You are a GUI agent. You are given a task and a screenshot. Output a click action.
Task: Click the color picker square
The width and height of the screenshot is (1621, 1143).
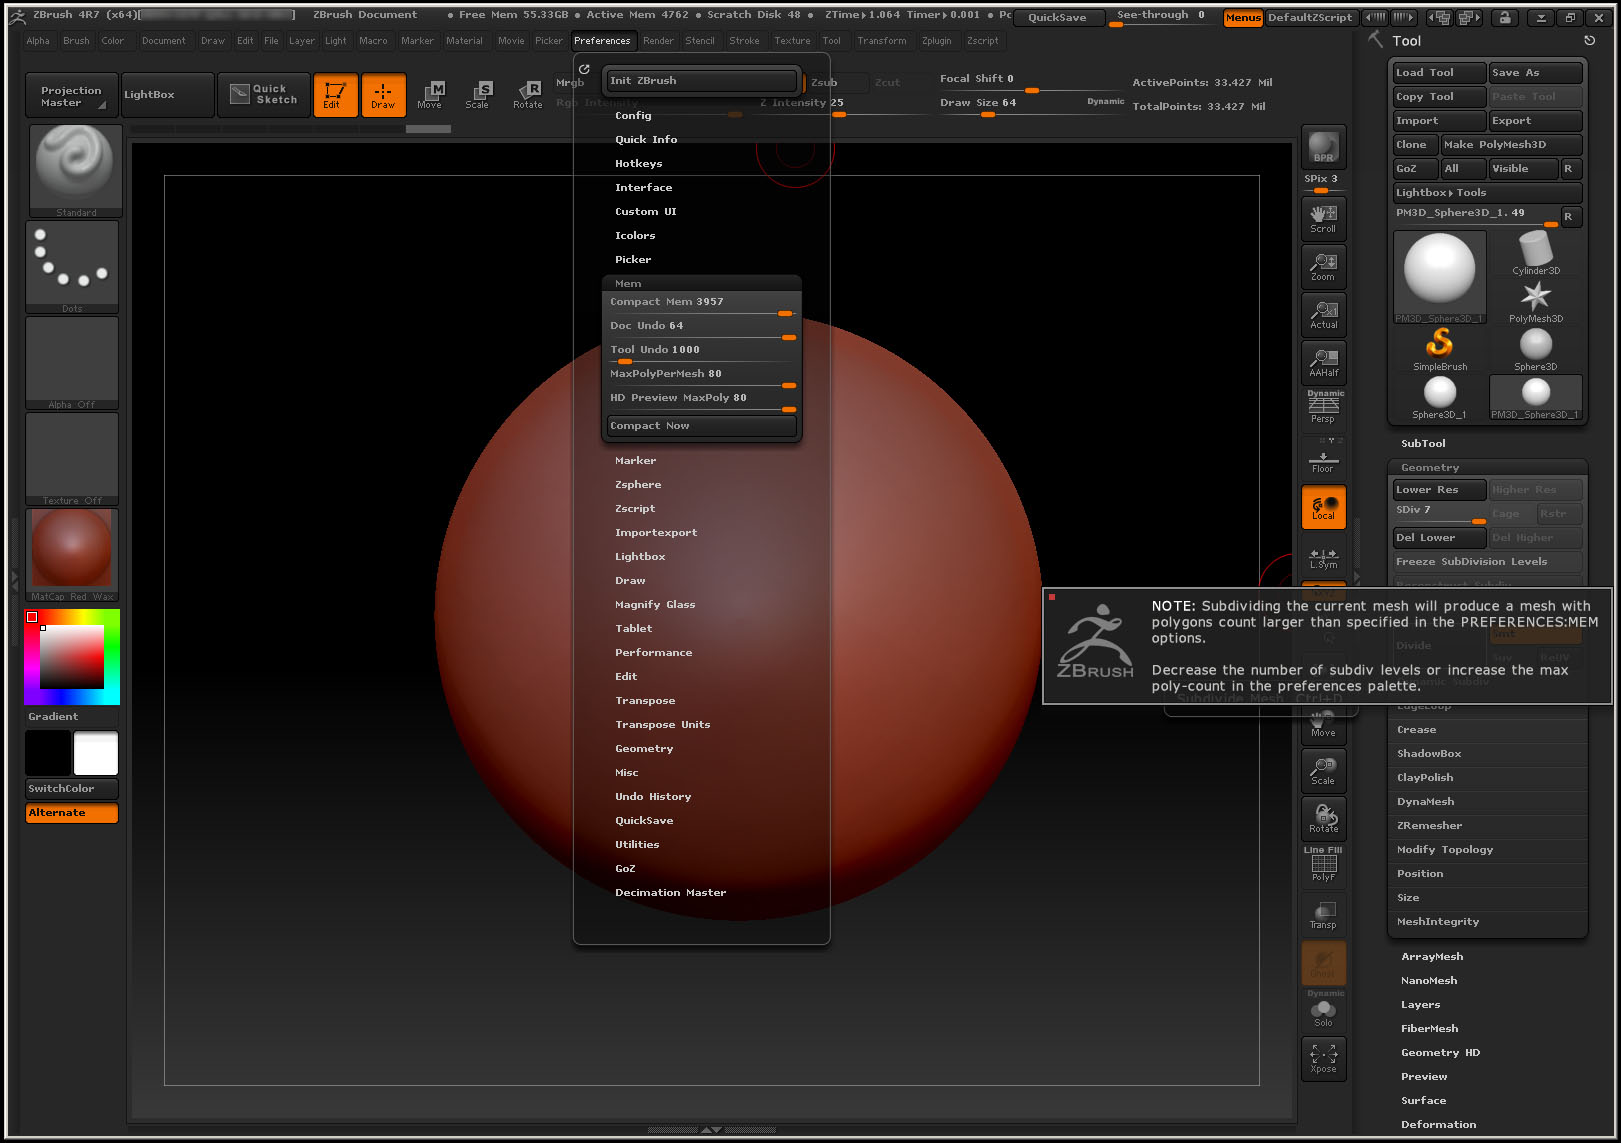71,657
